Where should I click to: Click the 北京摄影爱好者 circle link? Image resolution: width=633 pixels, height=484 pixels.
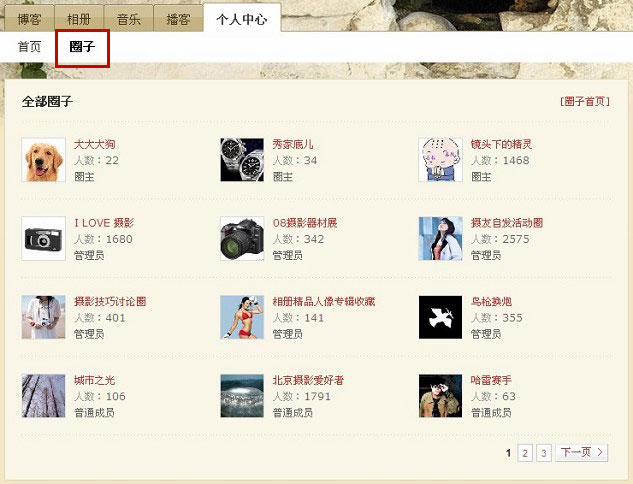308,380
